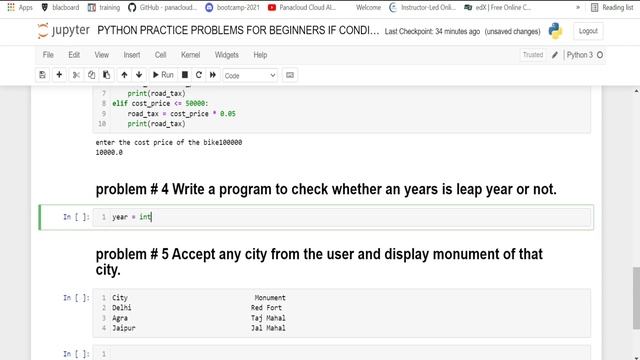Image resolution: width=640 pixels, height=360 pixels.
Task: Open the edX Free Online Courses bookmark
Action: (498, 7)
